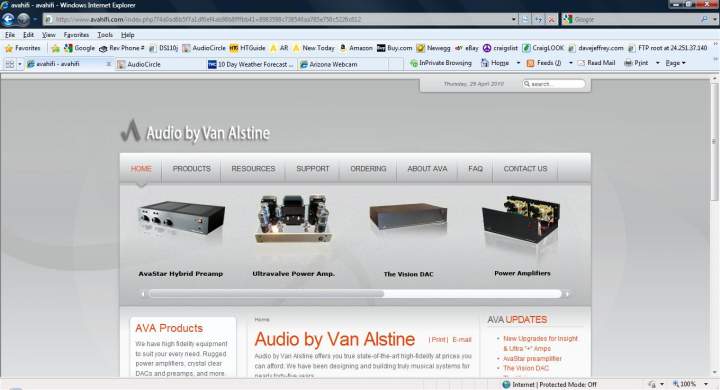Click the Add to Favorites Bar icon
This screenshot has height=390, width=720.
56,48
